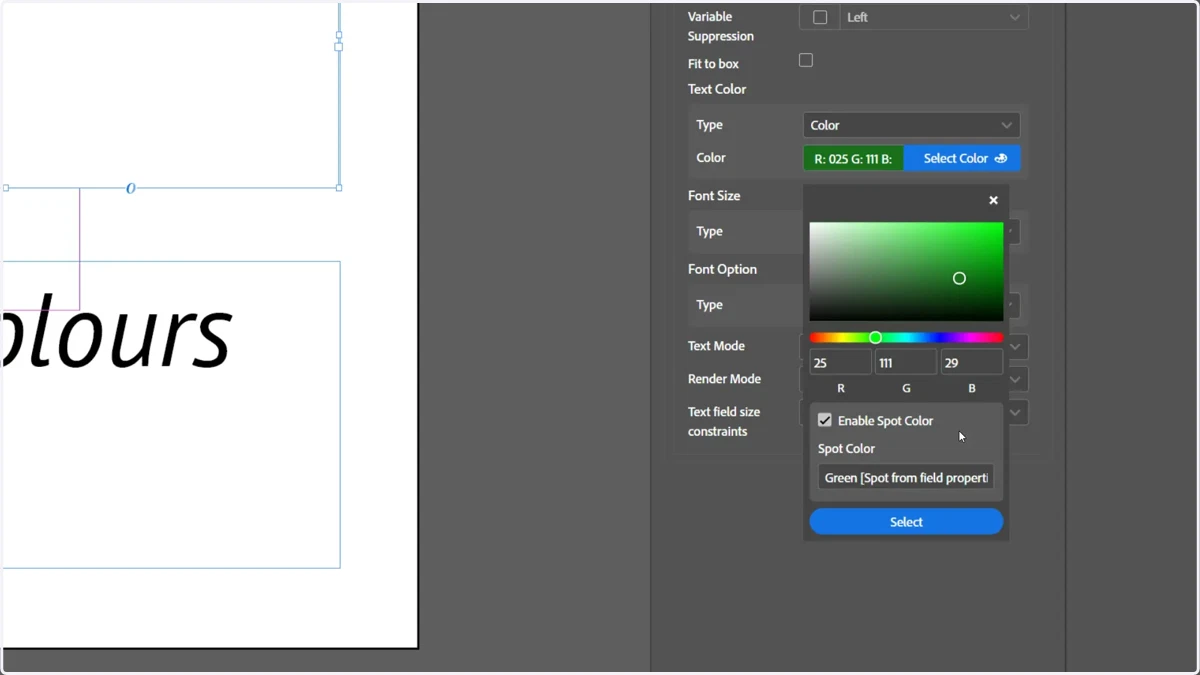Image resolution: width=1200 pixels, height=675 pixels.
Task: Click the palette icon in Select Color button
Action: click(1001, 159)
